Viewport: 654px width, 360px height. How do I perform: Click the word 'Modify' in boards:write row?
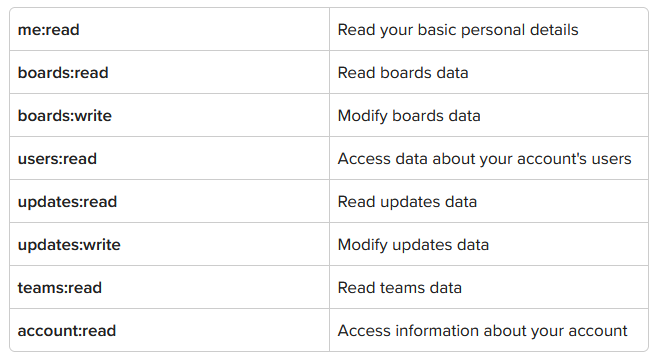(362, 116)
